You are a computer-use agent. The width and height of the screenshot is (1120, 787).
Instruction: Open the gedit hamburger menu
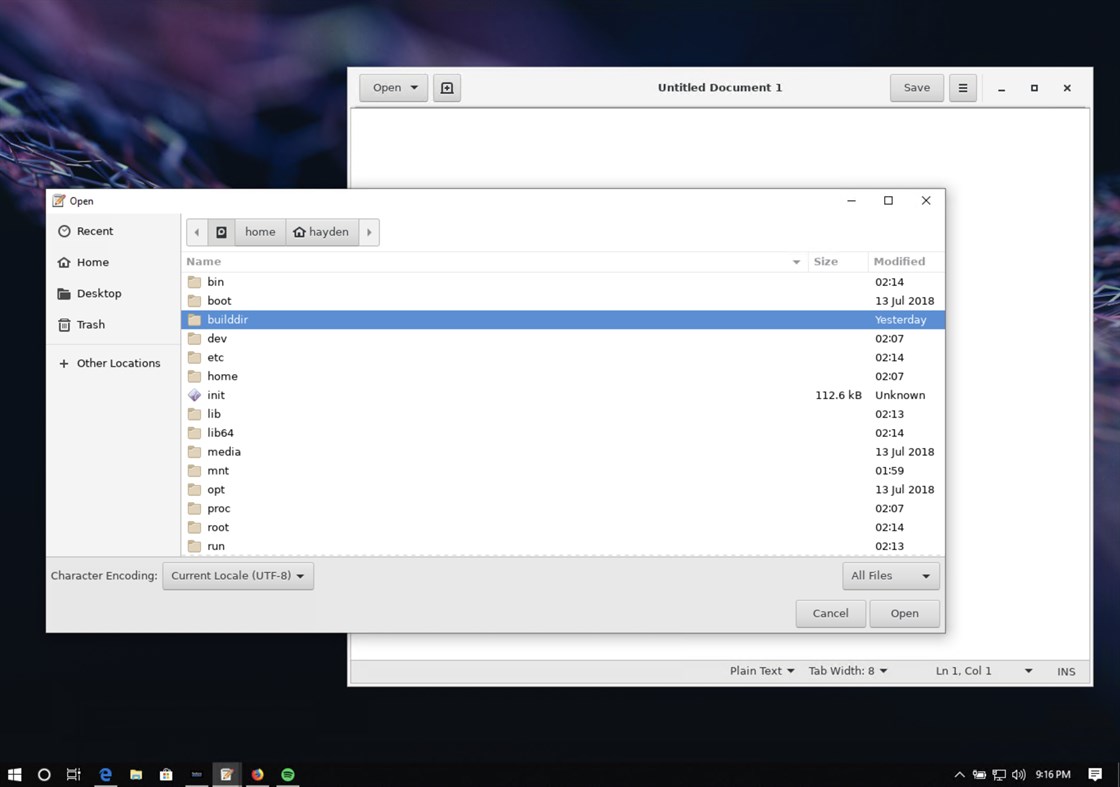(x=962, y=87)
